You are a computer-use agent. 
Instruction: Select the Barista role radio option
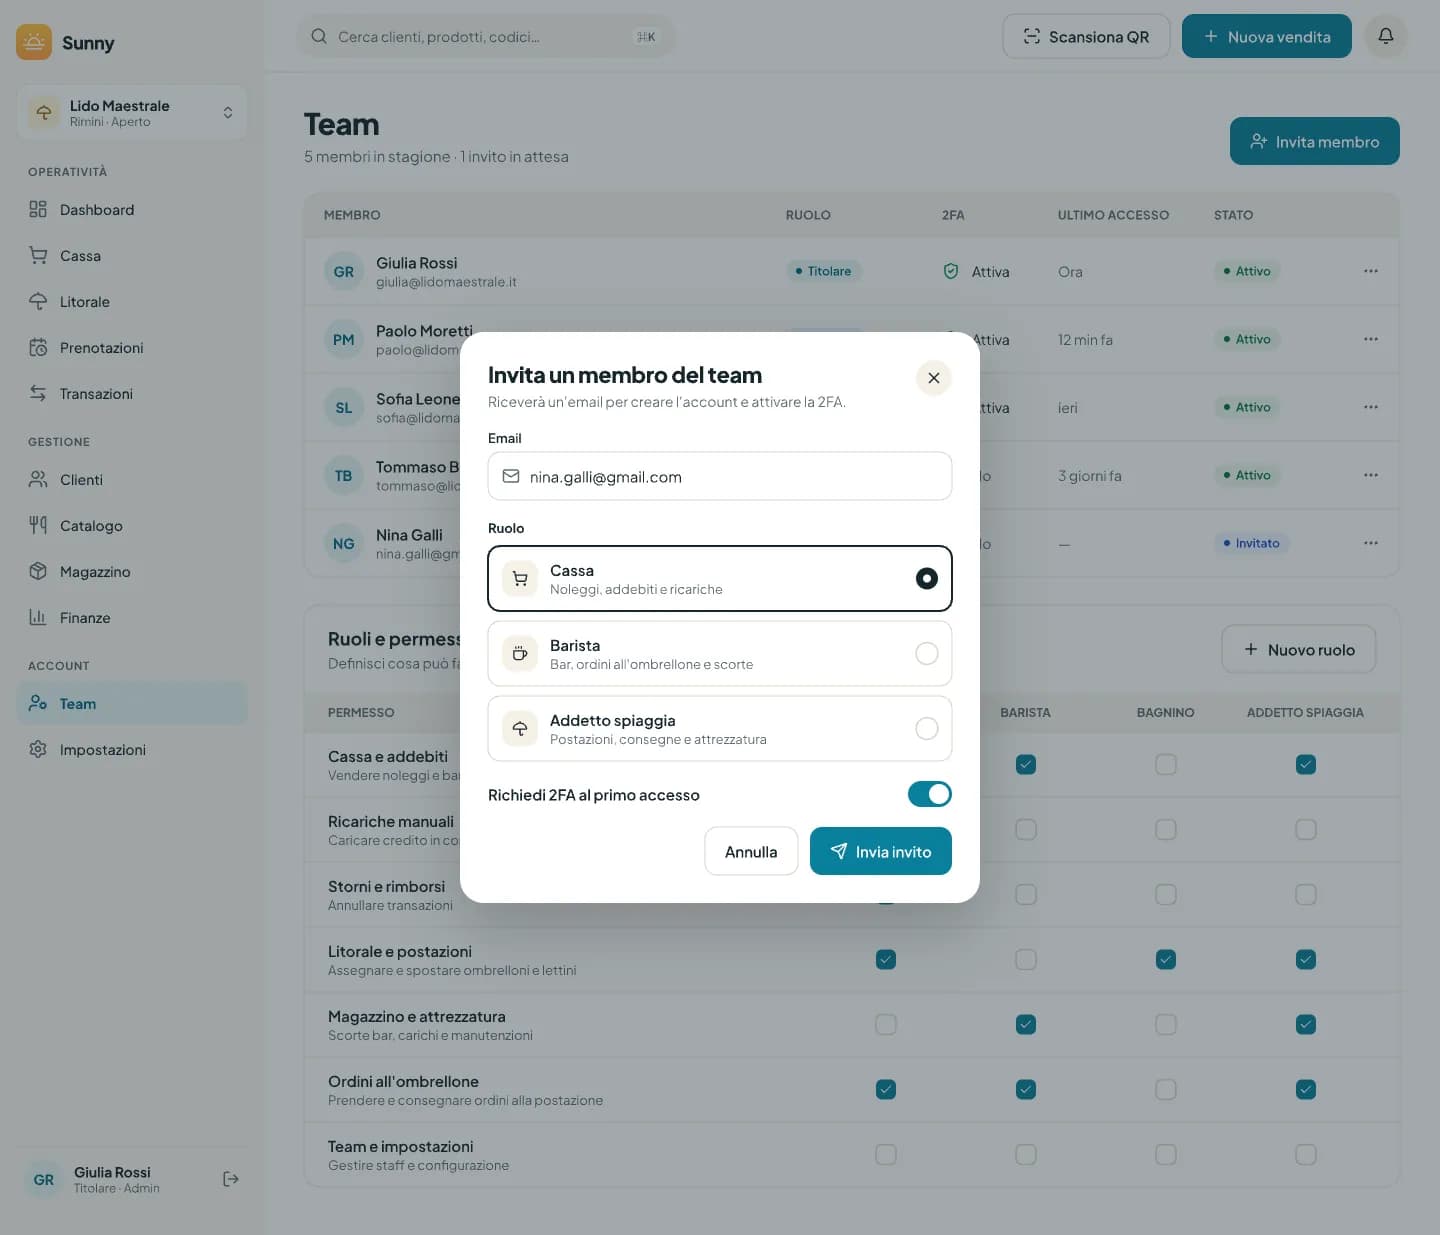(x=719, y=653)
